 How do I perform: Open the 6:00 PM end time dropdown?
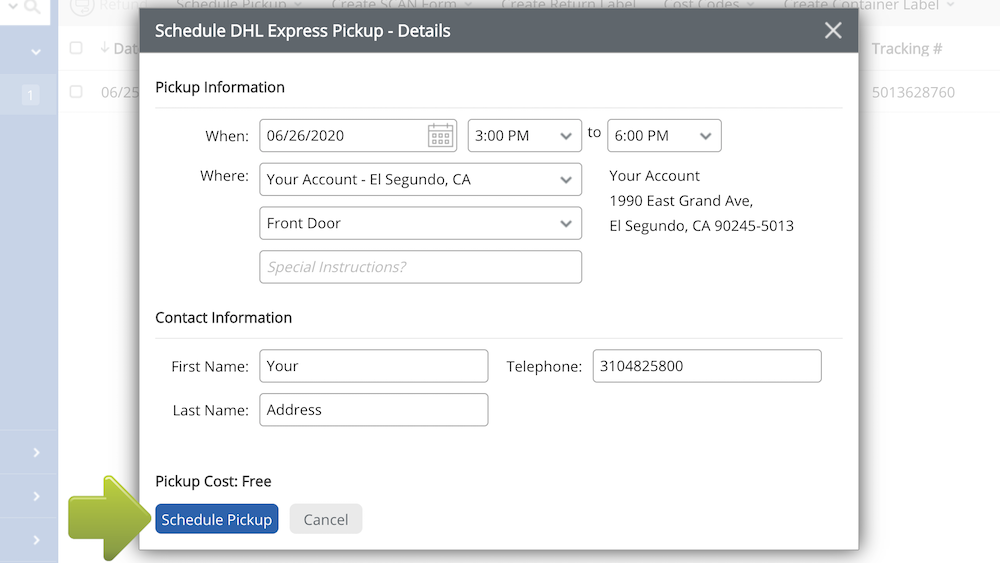click(x=664, y=136)
